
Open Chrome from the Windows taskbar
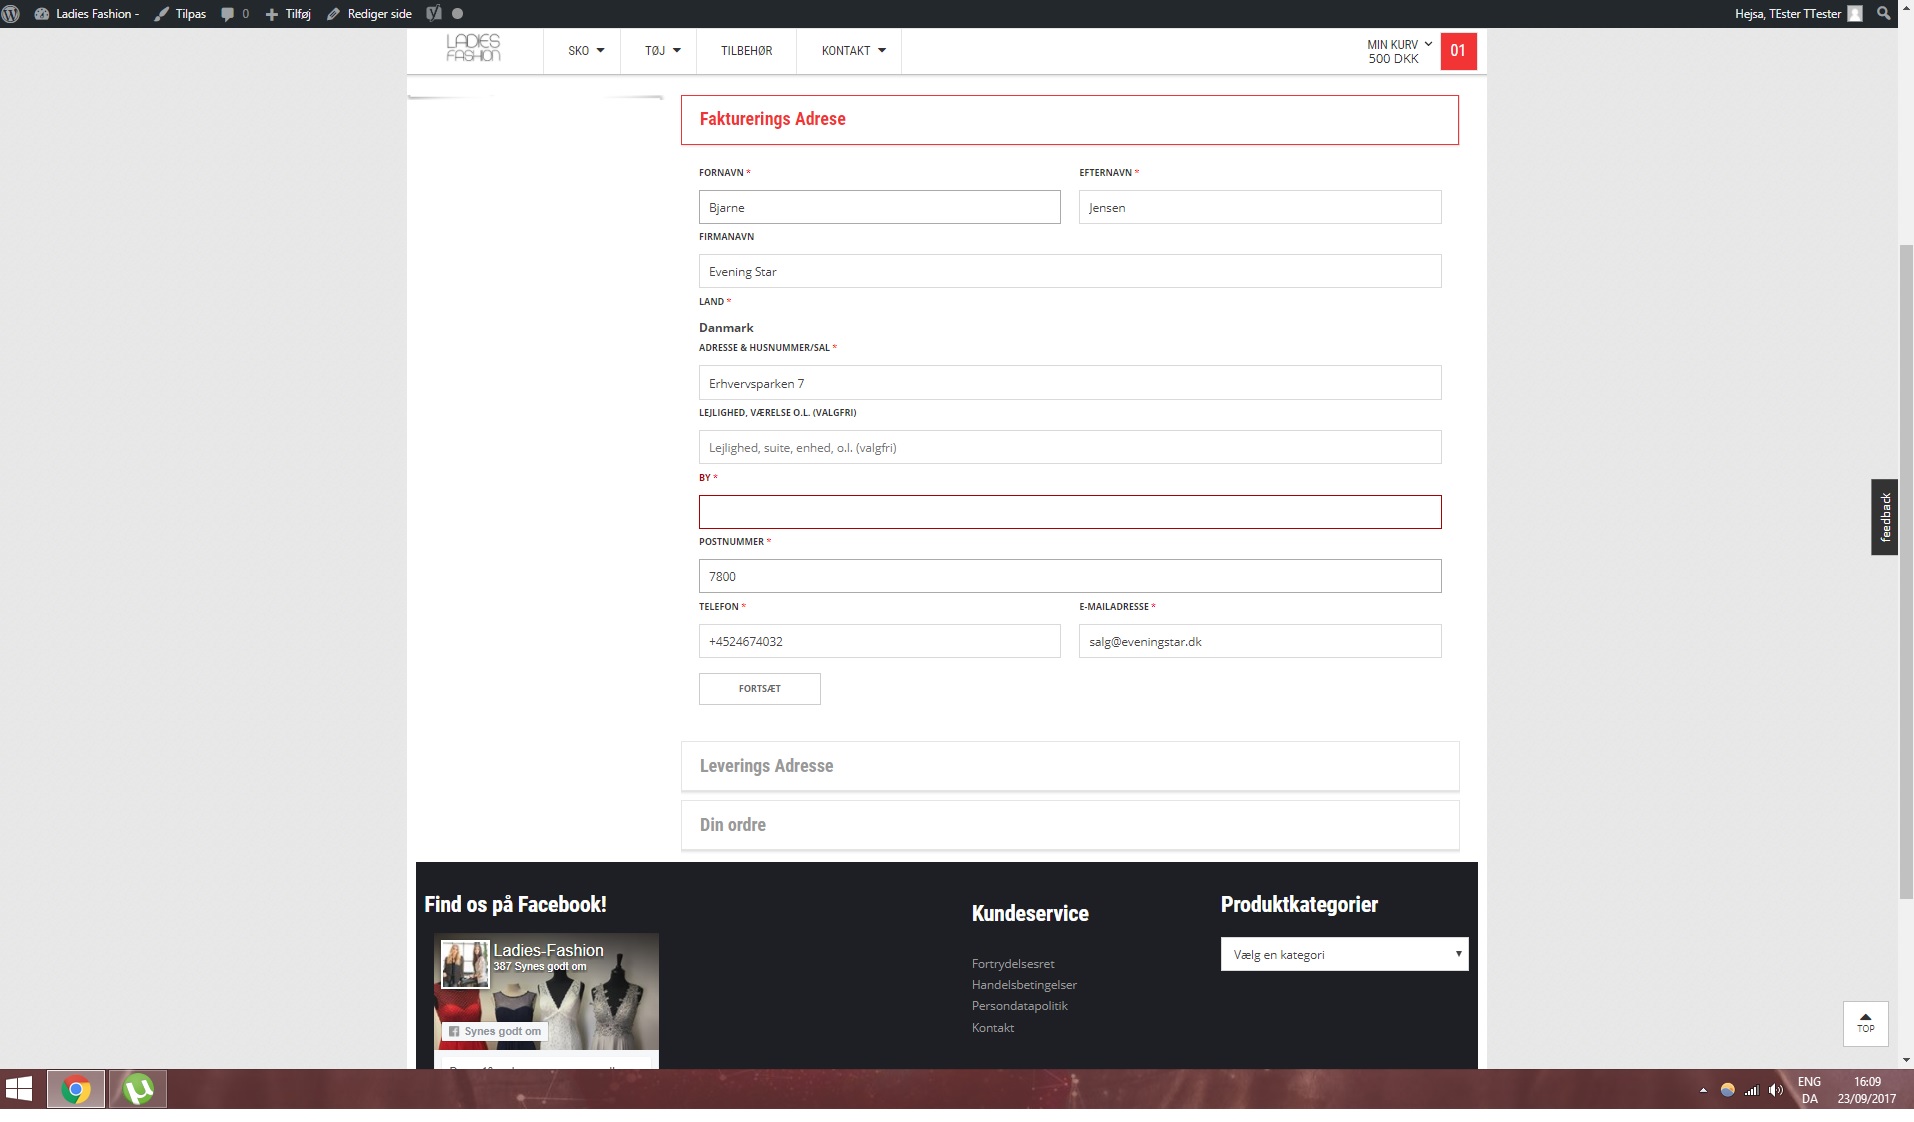[76, 1089]
